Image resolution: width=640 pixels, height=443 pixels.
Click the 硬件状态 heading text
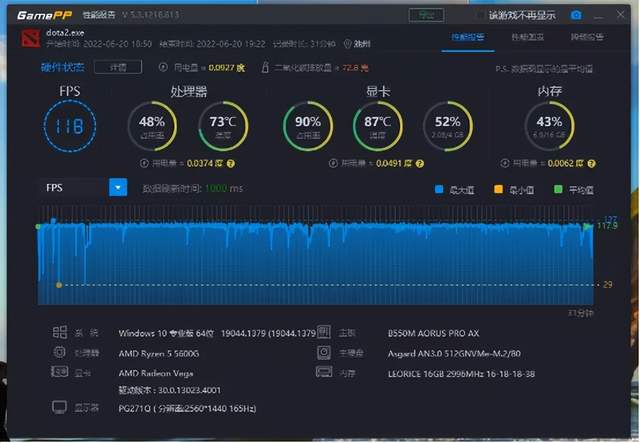62,67
